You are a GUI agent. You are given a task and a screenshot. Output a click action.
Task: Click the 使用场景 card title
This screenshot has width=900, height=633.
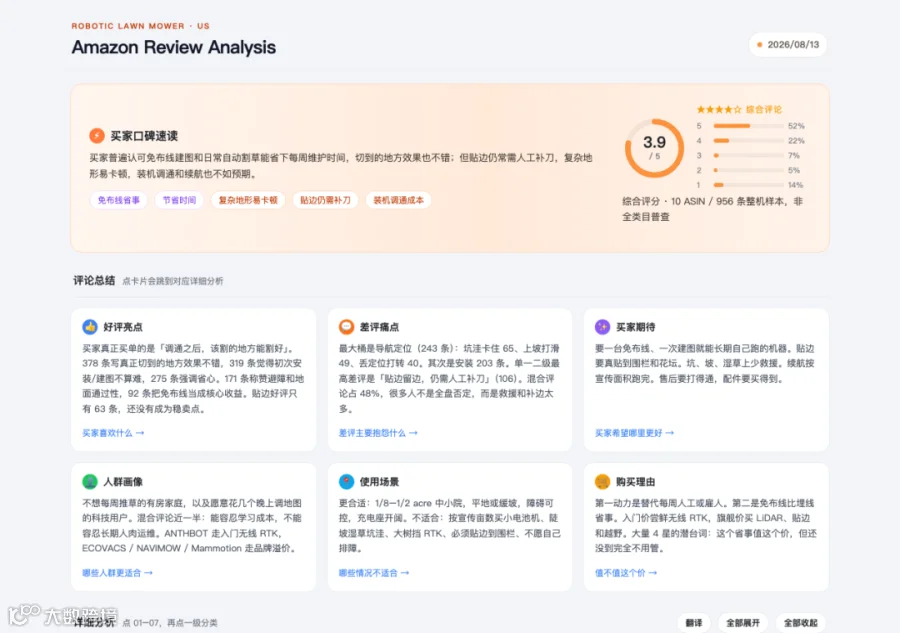point(379,482)
